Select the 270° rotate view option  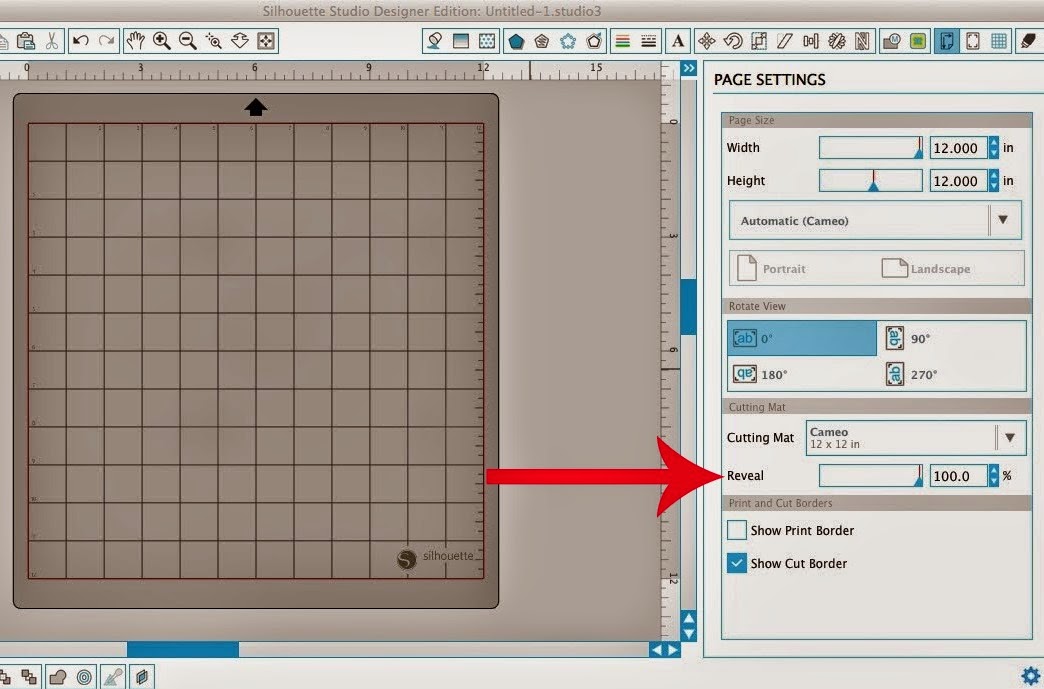point(952,374)
